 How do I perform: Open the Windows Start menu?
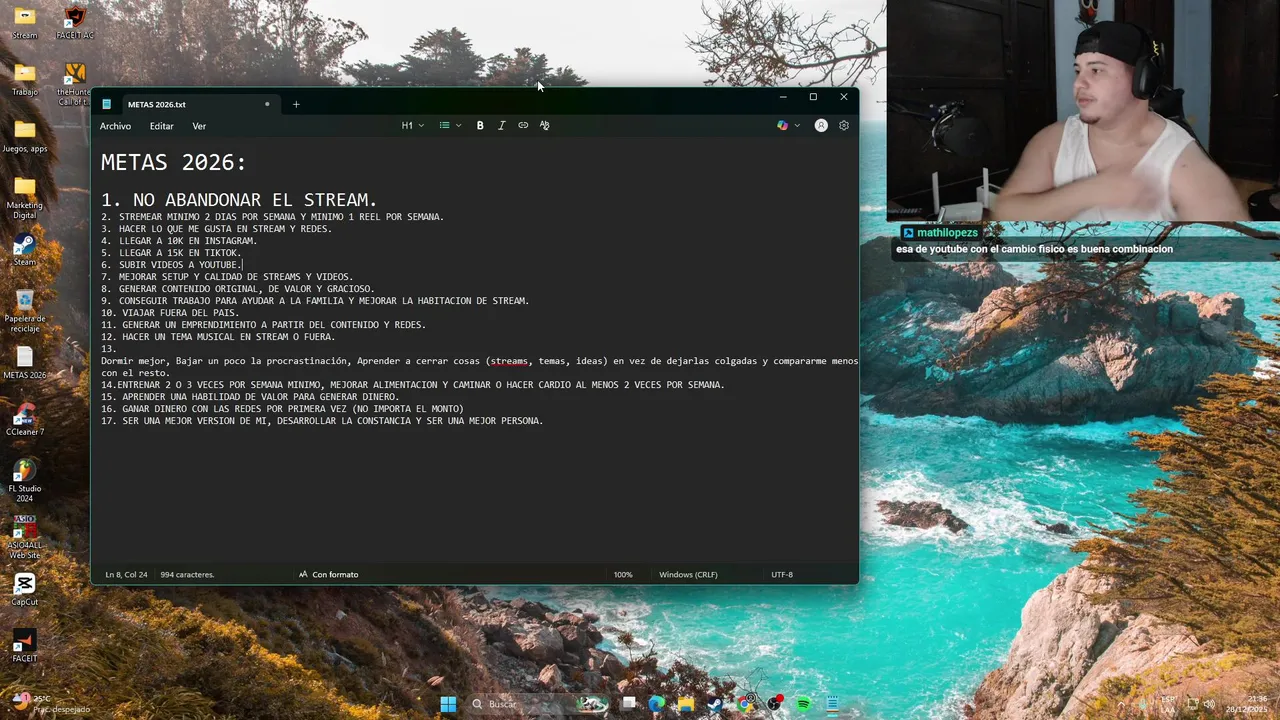pyautogui.click(x=448, y=704)
